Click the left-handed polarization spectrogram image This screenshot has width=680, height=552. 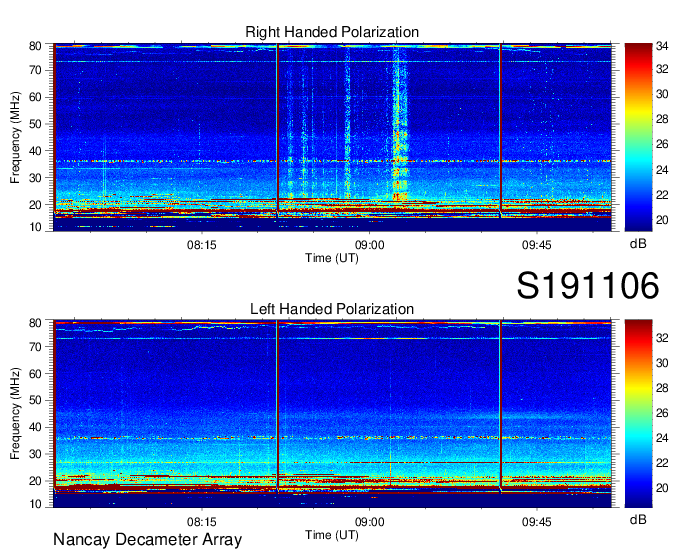[332, 414]
